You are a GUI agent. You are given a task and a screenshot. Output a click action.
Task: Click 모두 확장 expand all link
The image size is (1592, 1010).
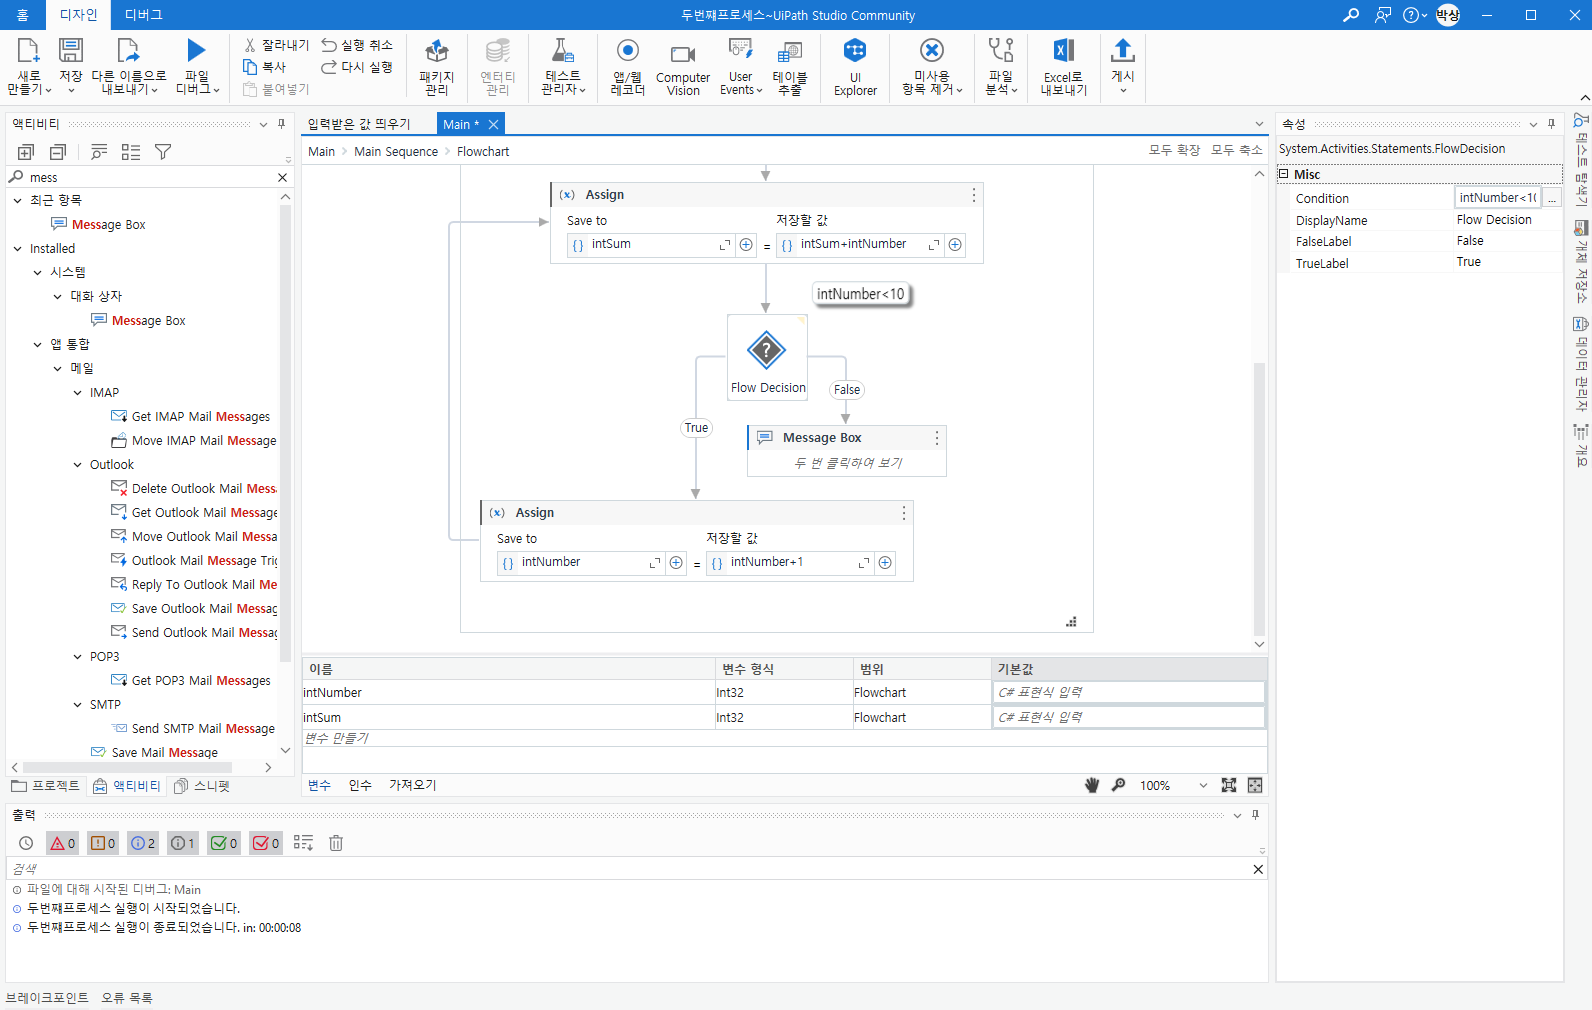tap(1174, 150)
